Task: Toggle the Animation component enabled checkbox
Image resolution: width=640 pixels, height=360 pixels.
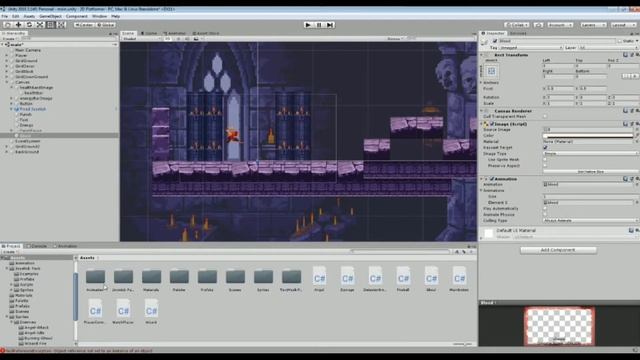Action: (492, 179)
